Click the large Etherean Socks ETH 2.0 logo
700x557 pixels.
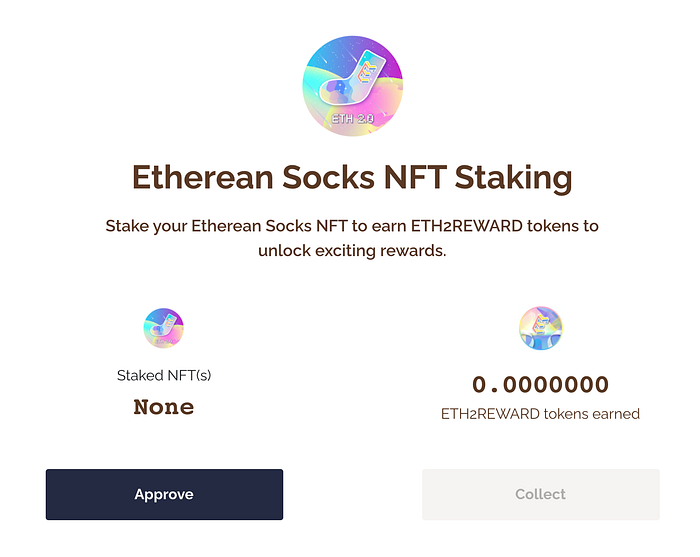tap(353, 86)
